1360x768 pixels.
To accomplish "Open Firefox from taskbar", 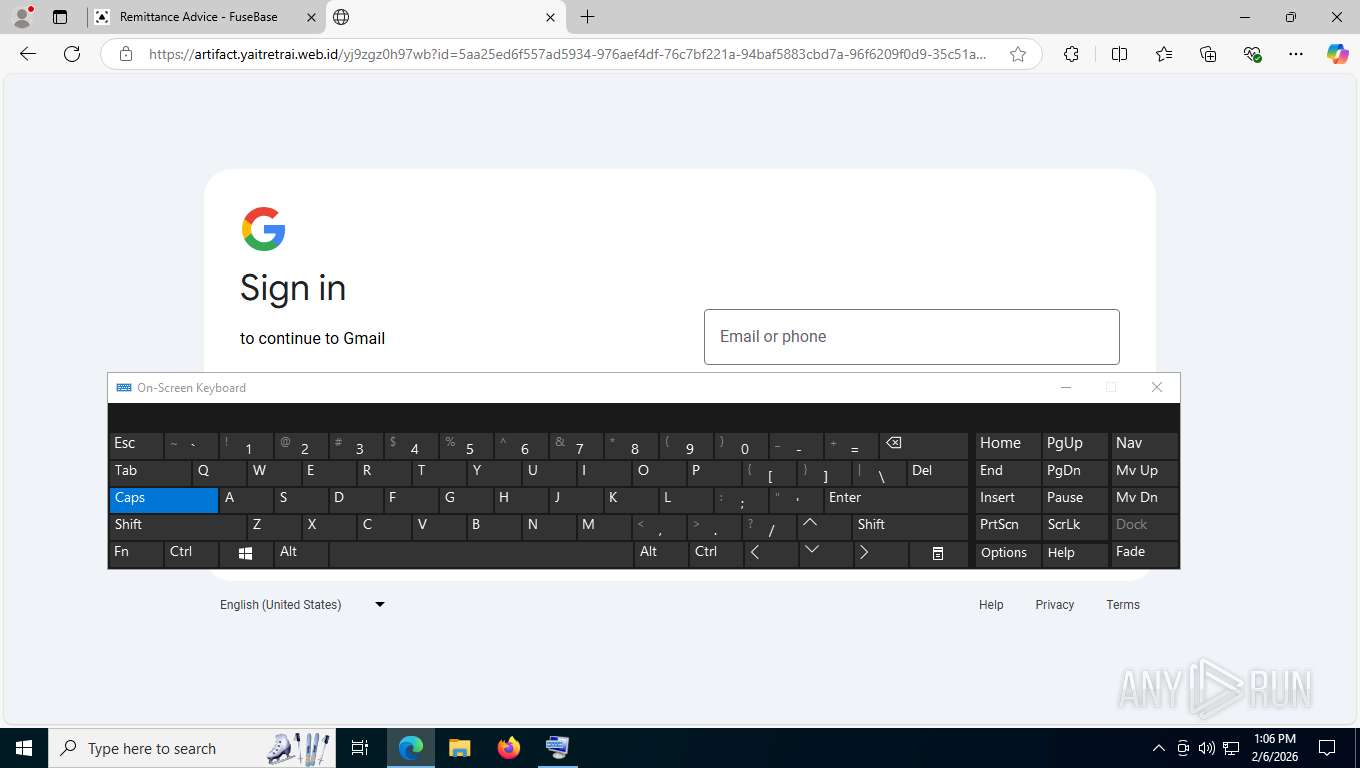I will [509, 748].
